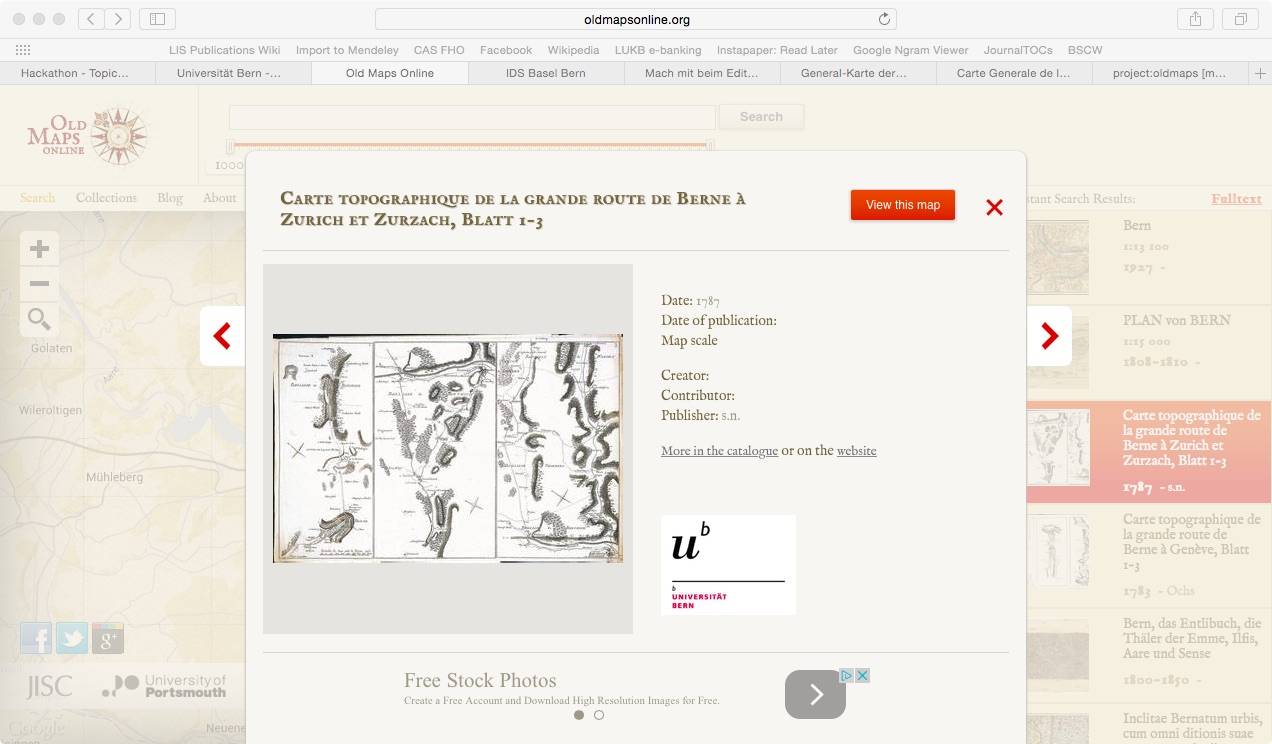The height and width of the screenshot is (744, 1272).
Task: Open Import to Mendeley bookmark
Action: coord(347,50)
